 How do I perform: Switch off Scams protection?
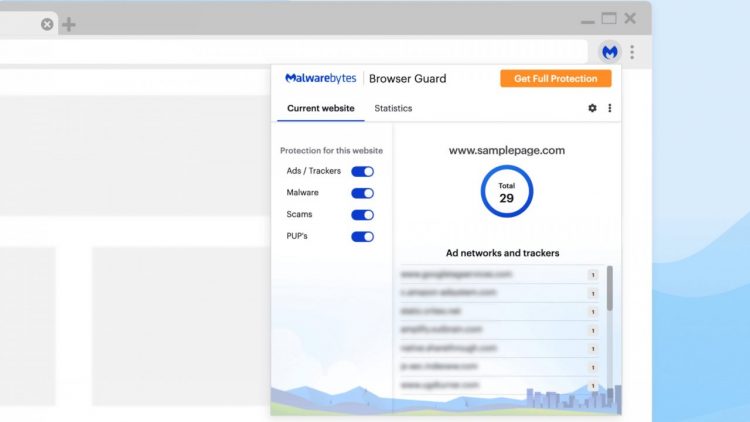(x=363, y=215)
